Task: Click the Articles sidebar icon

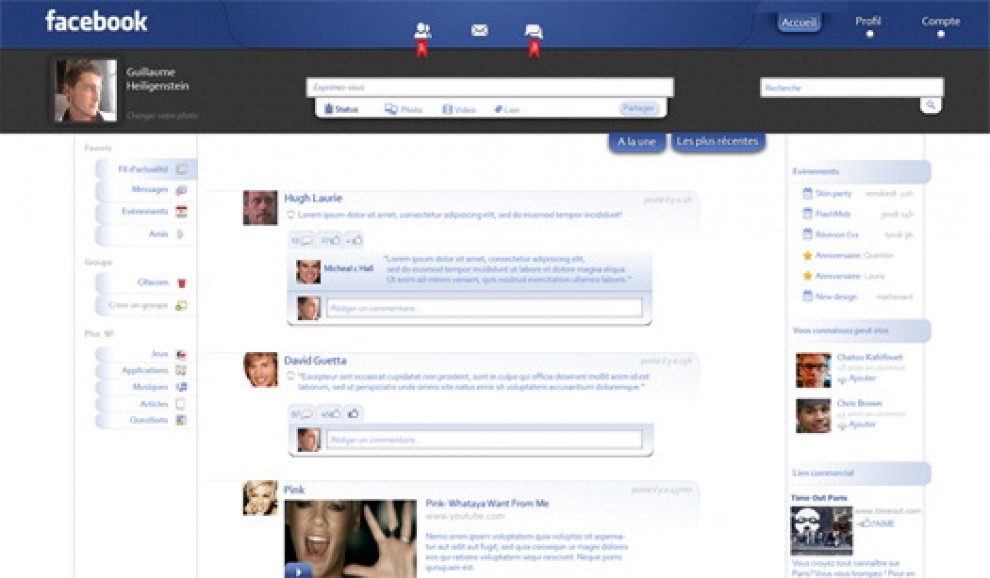Action: (x=181, y=404)
